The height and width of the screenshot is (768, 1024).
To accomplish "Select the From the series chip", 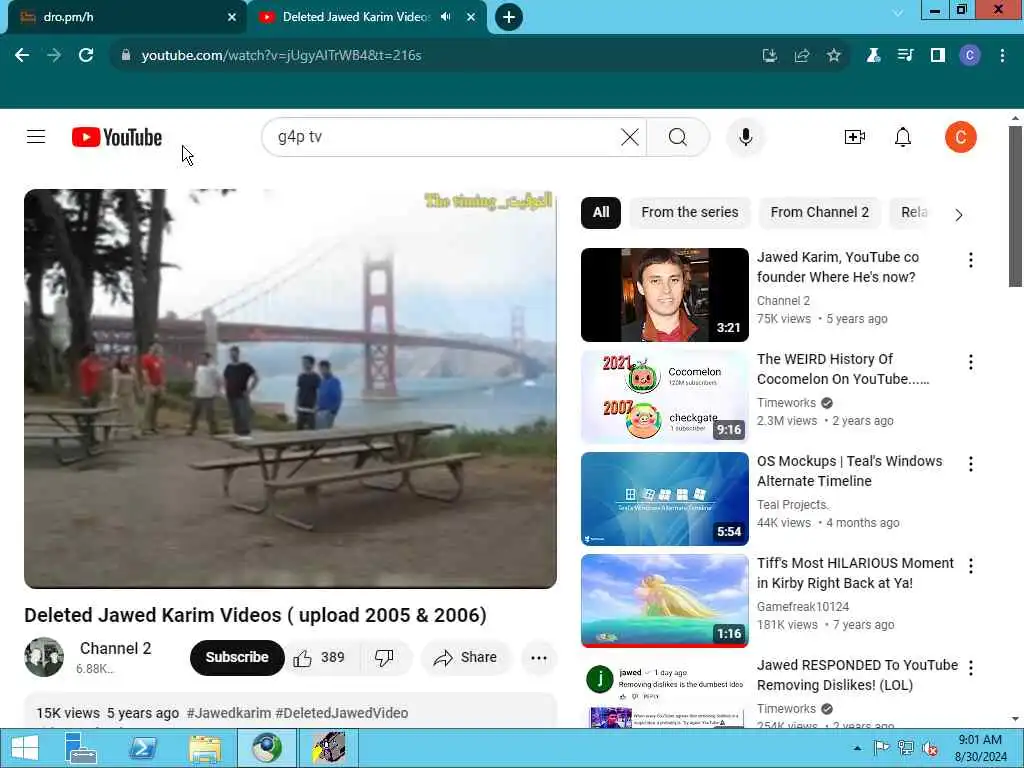I will 690,212.
